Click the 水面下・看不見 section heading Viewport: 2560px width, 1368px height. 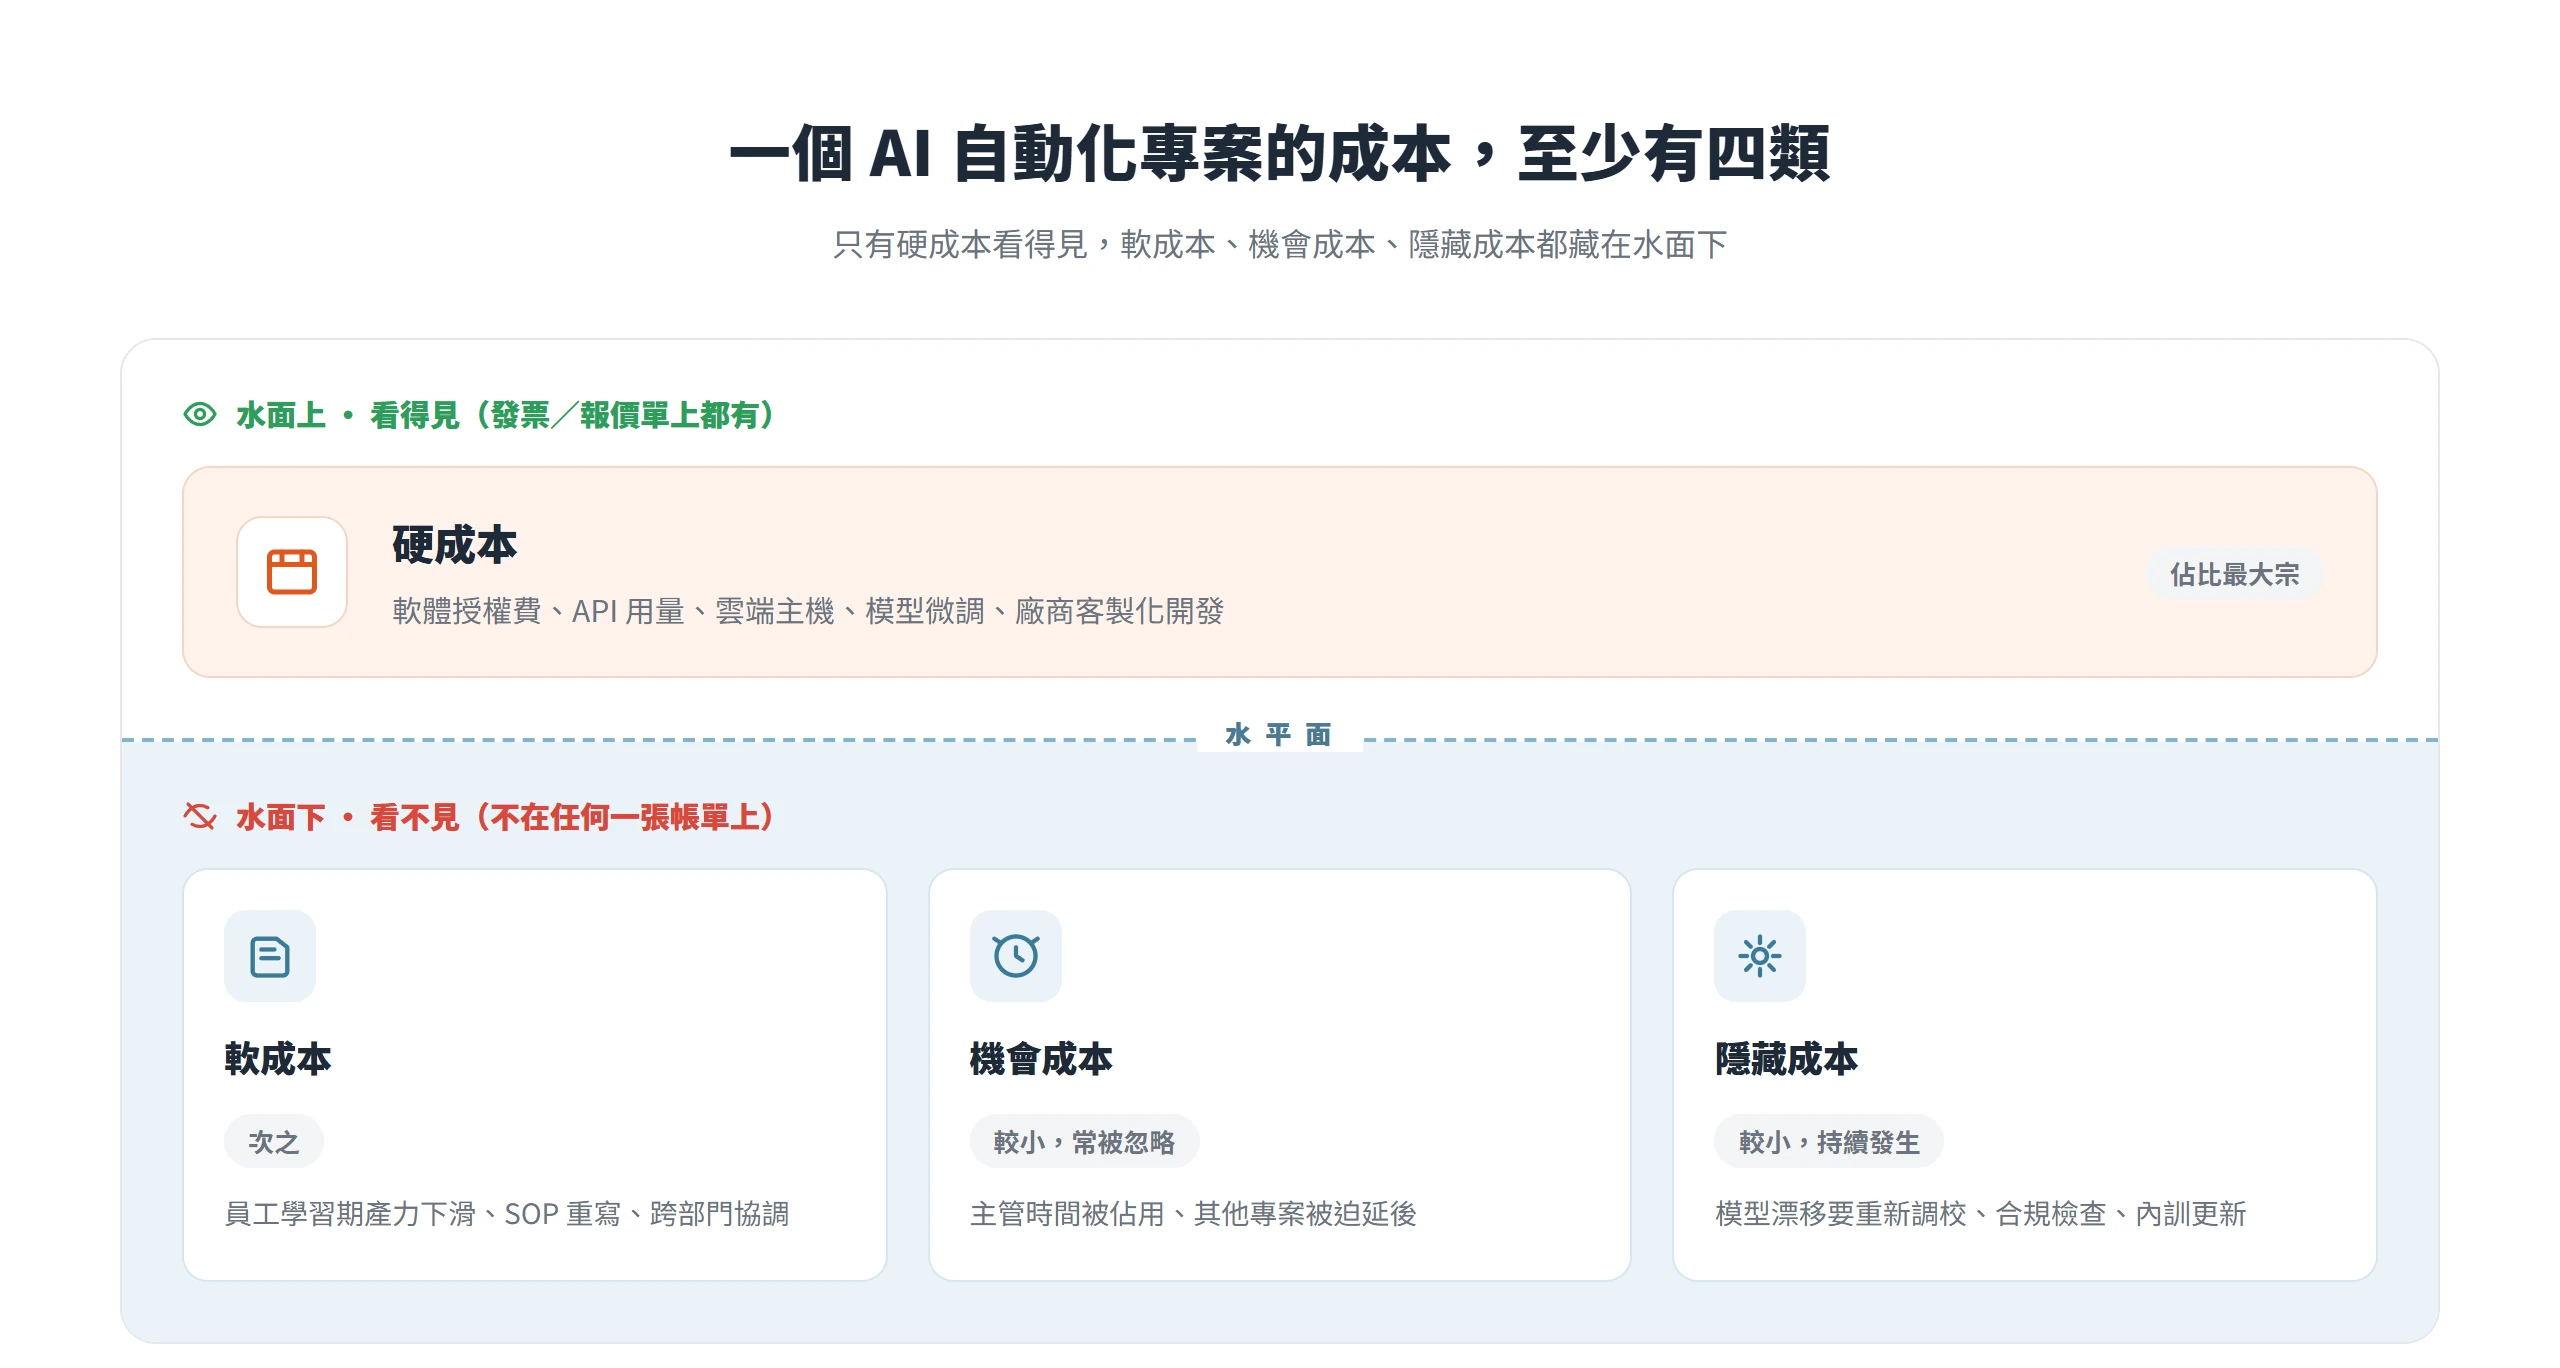(x=506, y=817)
